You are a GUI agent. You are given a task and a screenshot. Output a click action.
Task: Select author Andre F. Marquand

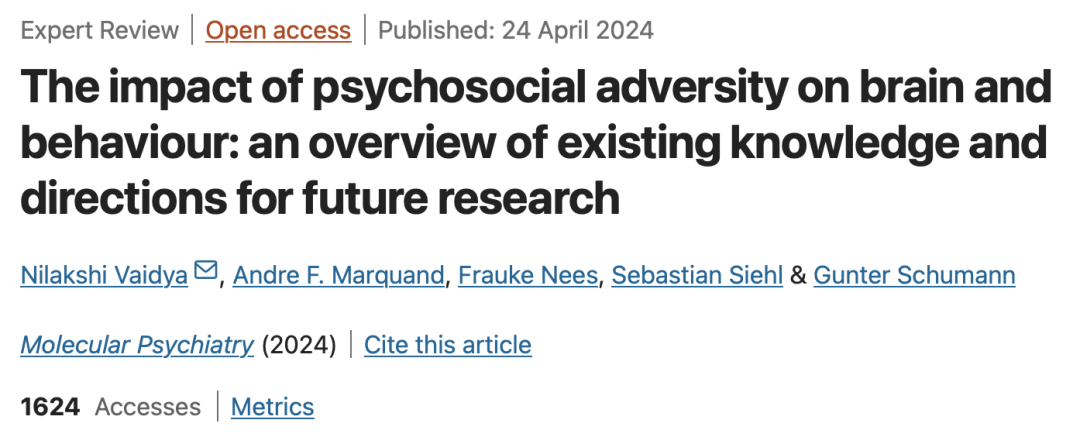click(338, 276)
